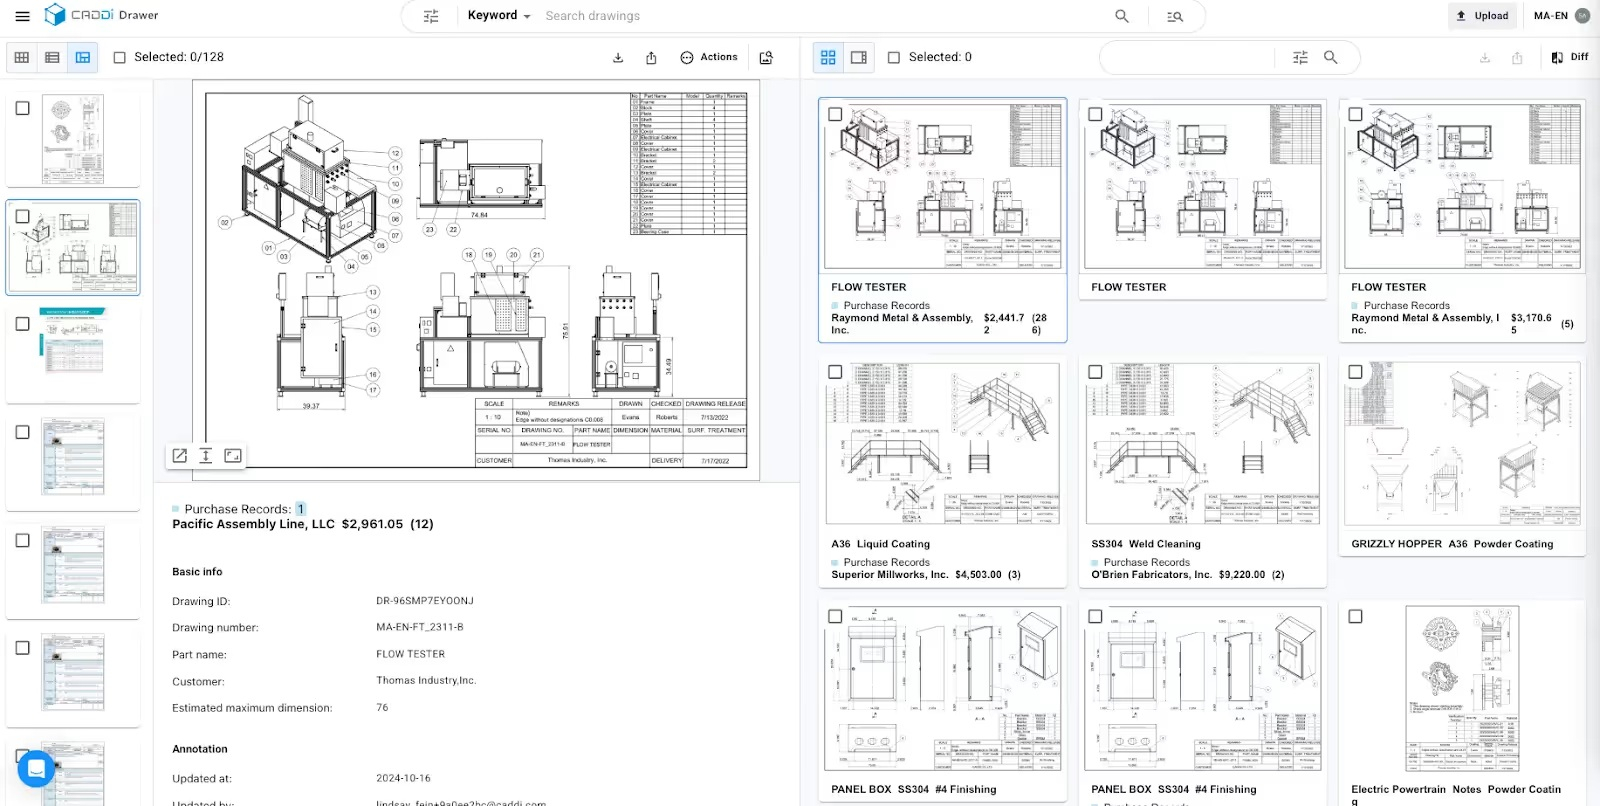
Task: Check the first FLOW TESTER result card
Action: click(835, 114)
